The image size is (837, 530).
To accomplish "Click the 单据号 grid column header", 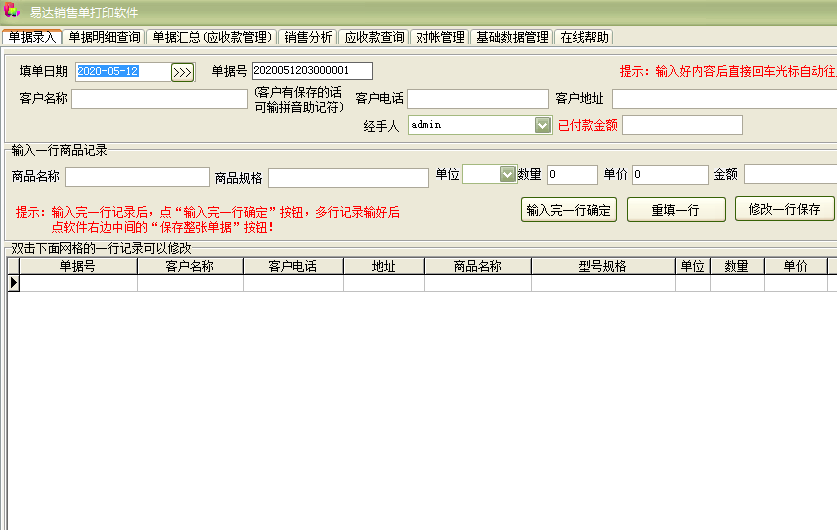I will point(78,266).
